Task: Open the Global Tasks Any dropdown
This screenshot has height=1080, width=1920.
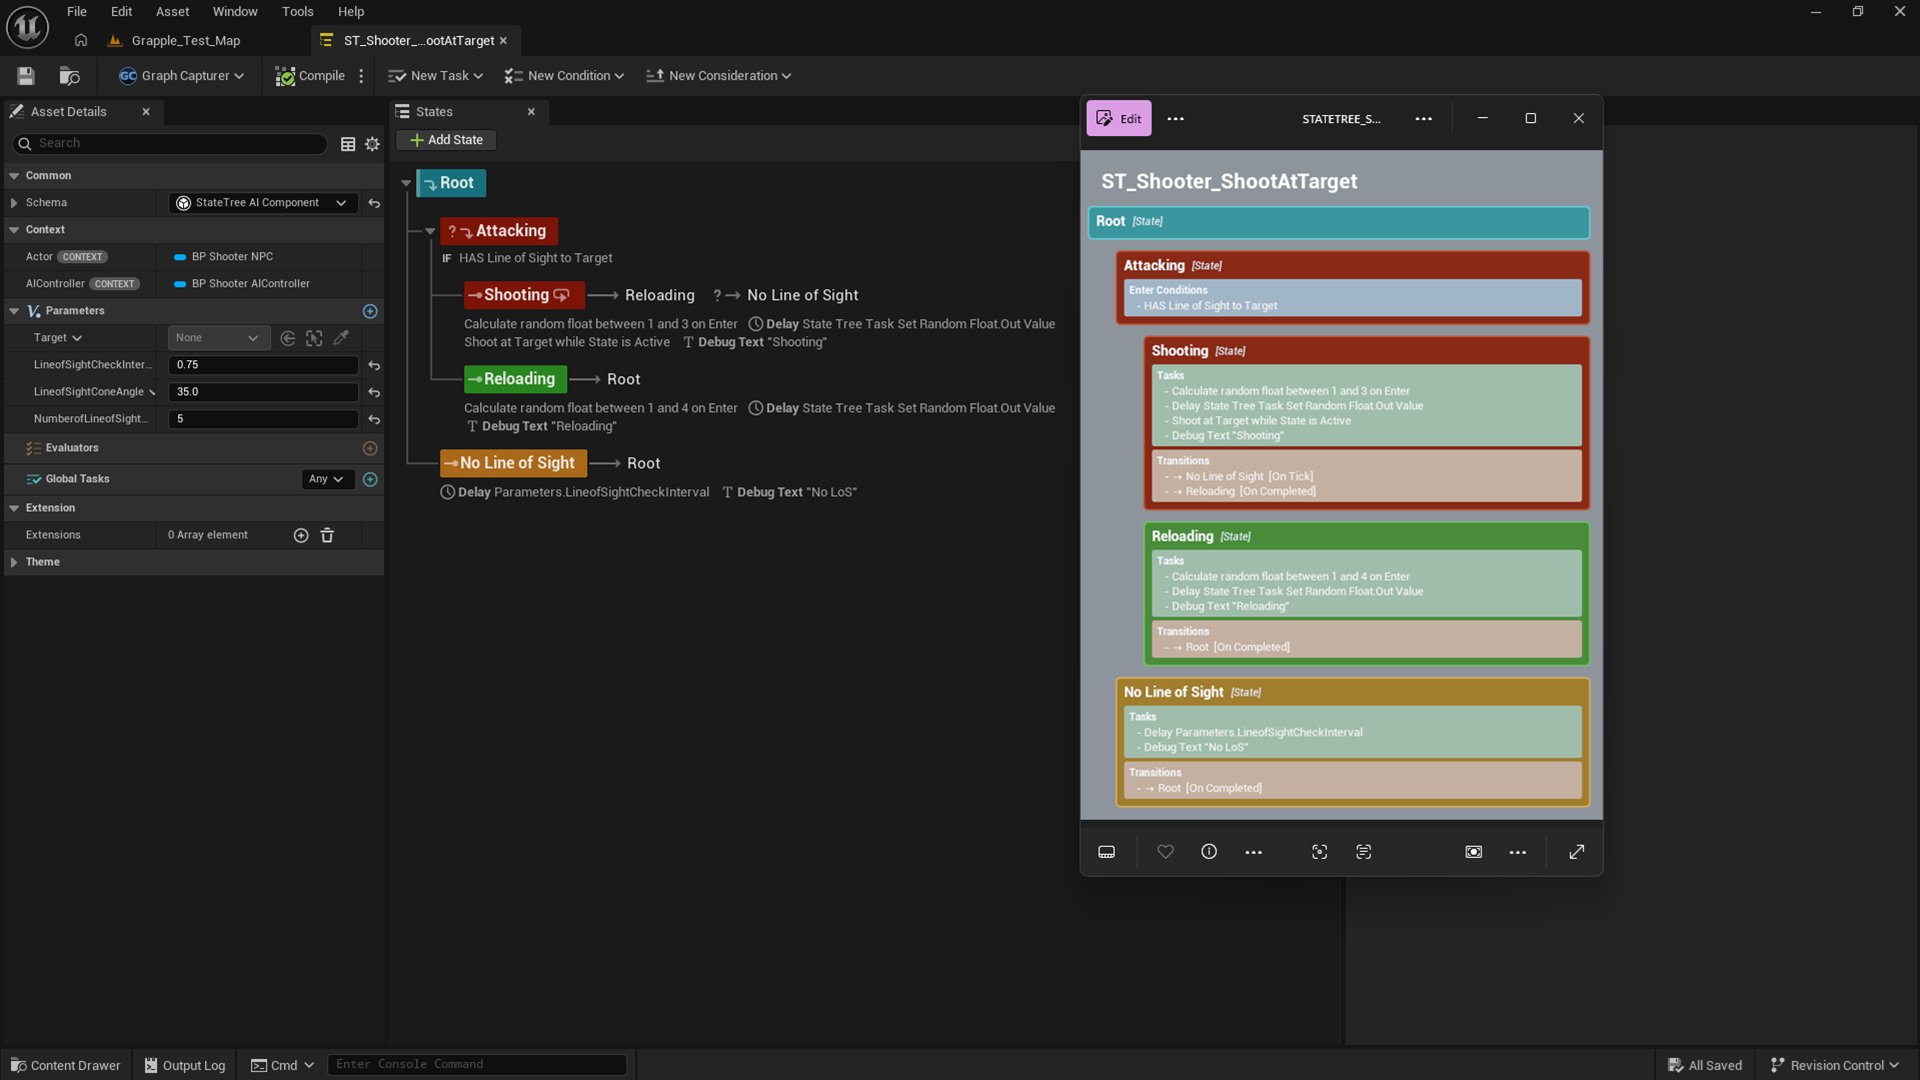Action: 327,480
